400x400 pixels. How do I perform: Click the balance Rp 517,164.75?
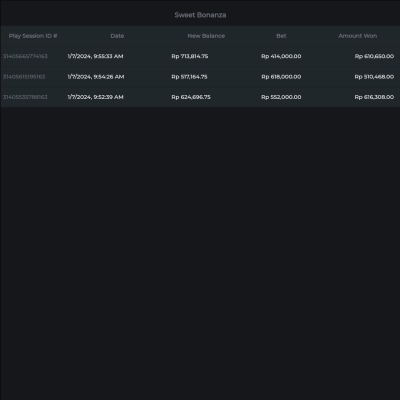pos(189,77)
